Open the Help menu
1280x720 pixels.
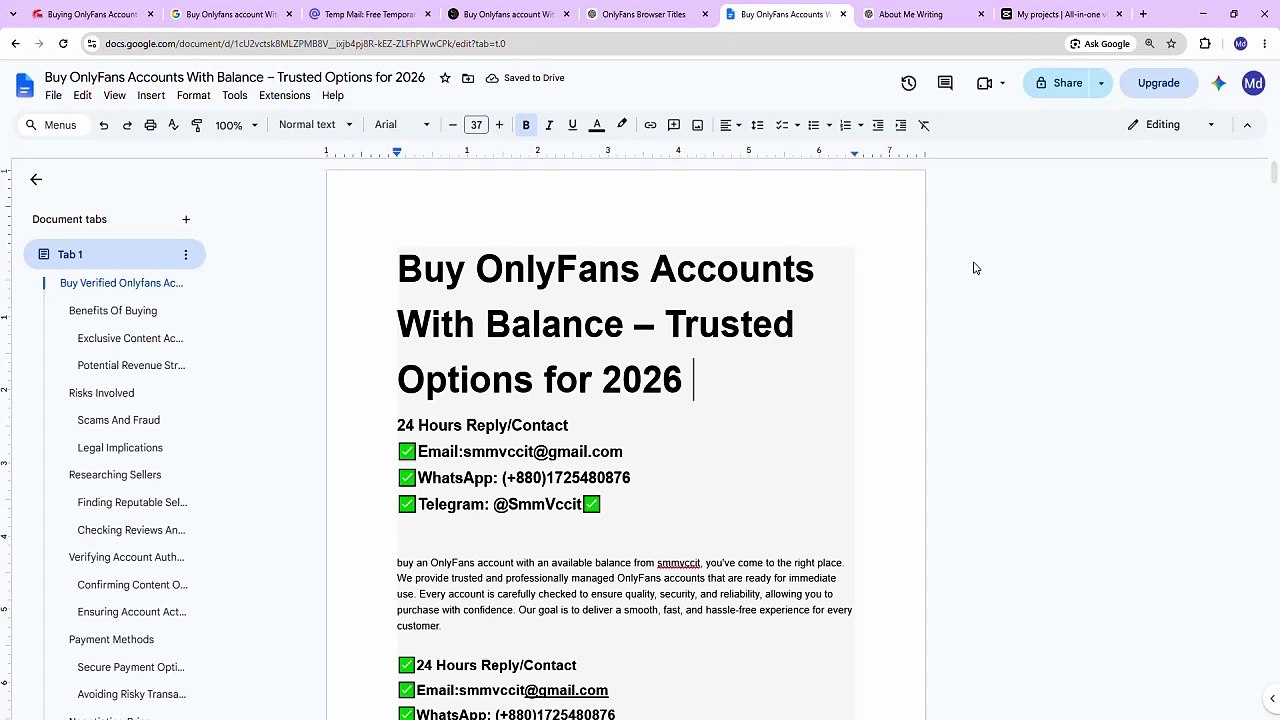pyautogui.click(x=333, y=96)
